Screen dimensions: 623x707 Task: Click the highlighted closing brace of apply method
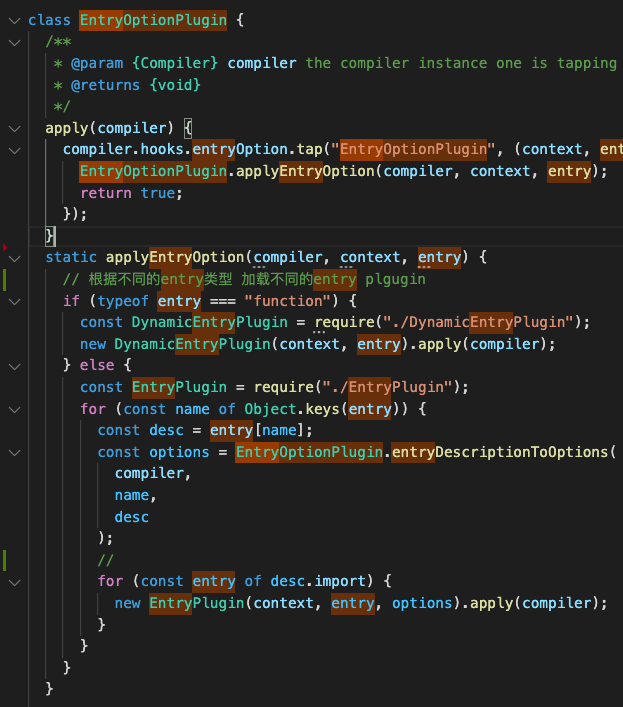(x=50, y=236)
